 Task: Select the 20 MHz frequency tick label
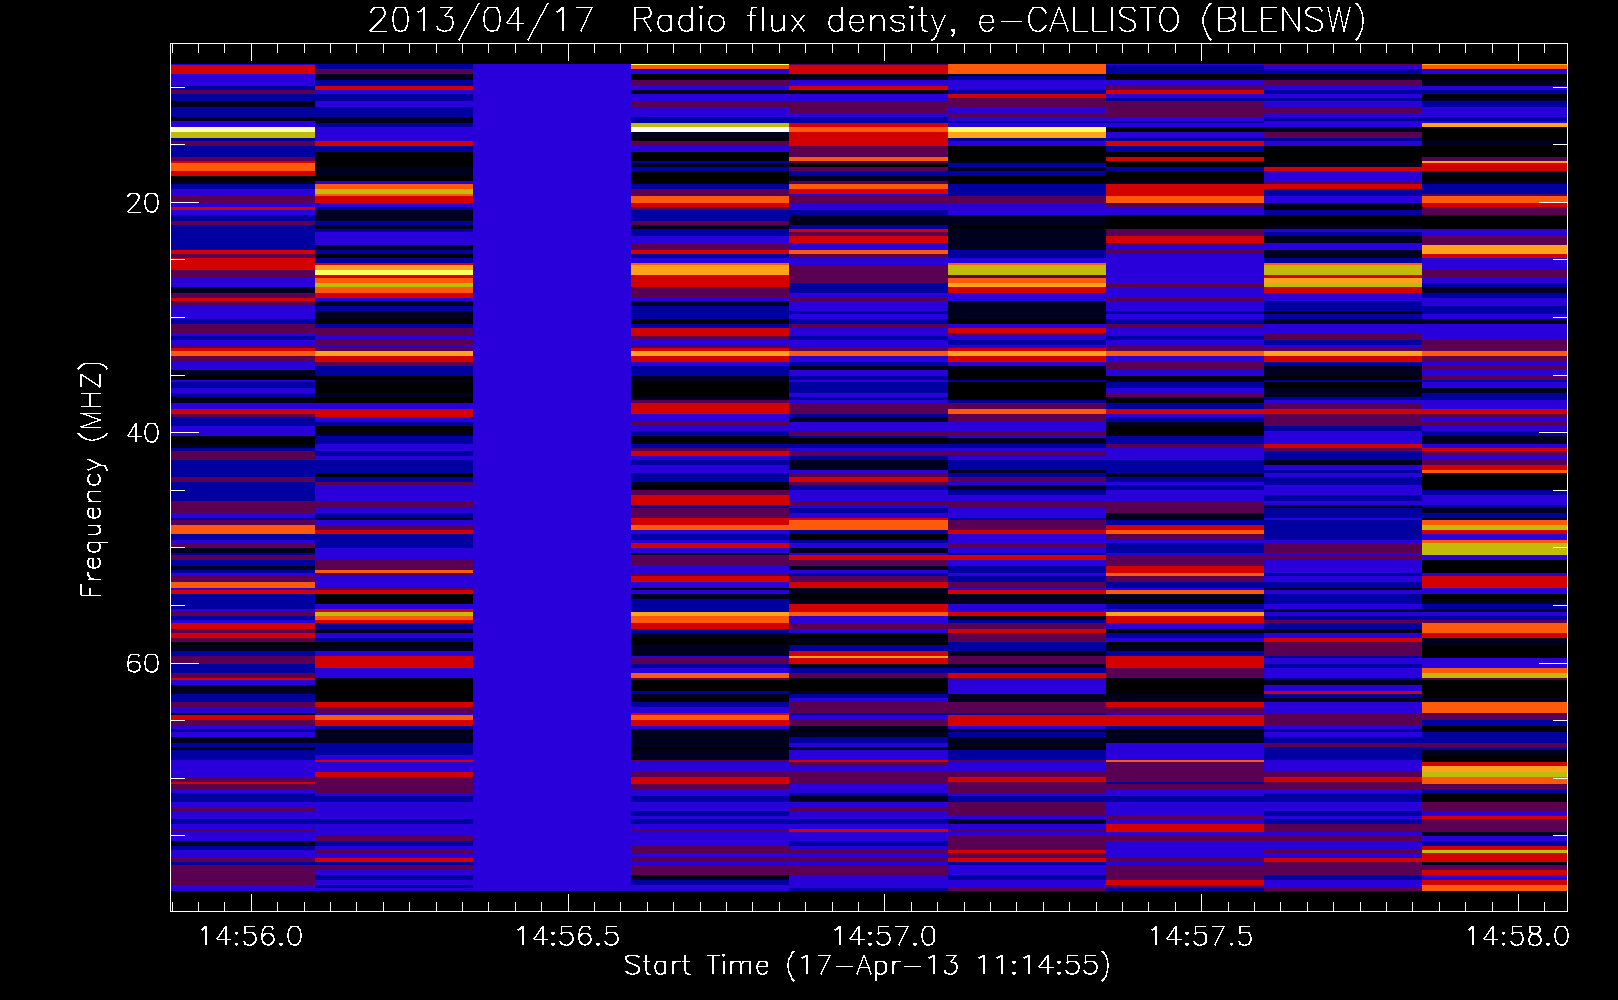coord(143,204)
